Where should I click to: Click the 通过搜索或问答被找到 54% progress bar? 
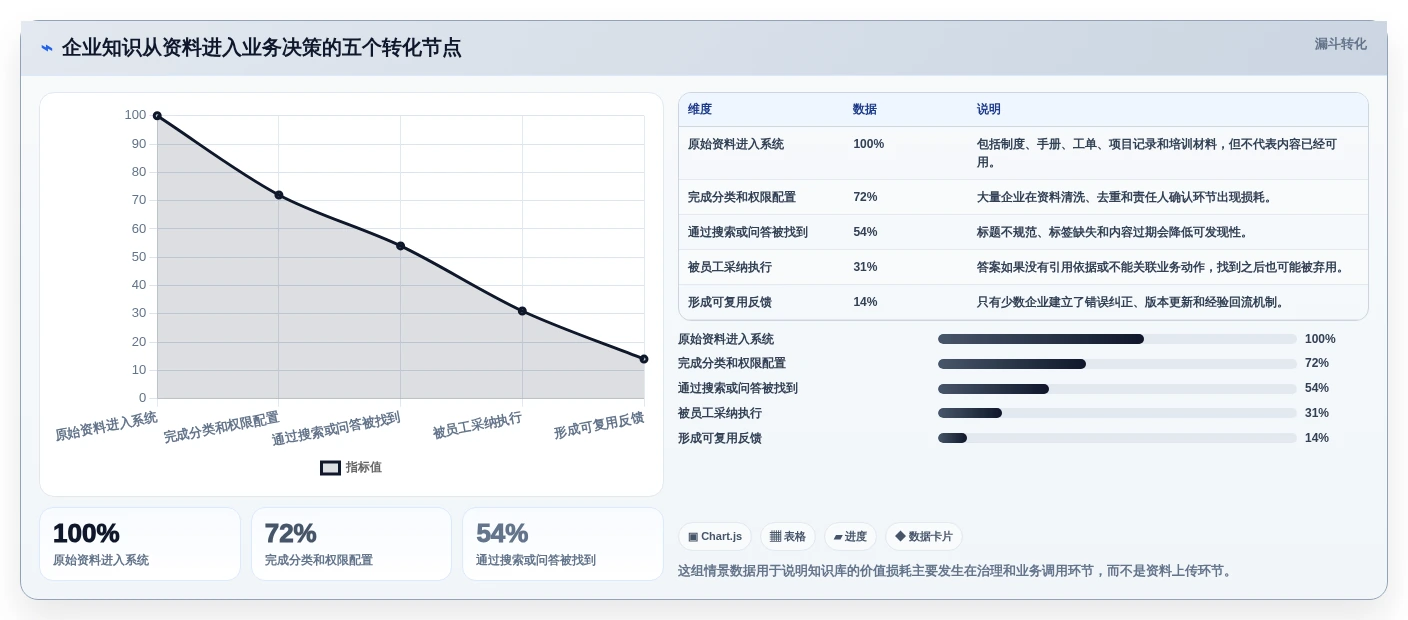[1117, 389]
